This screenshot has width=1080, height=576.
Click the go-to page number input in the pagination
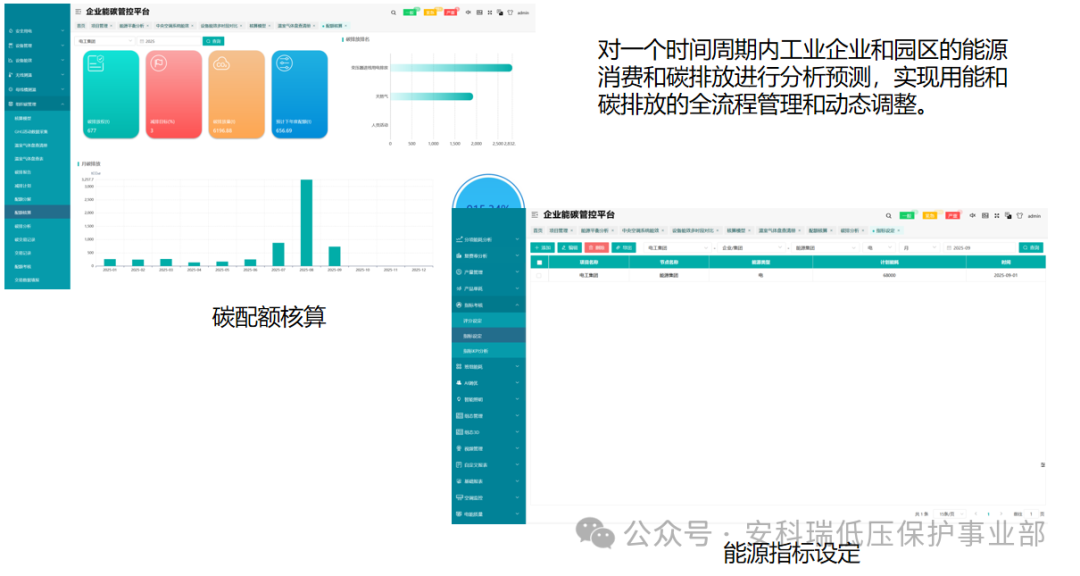point(1031,514)
